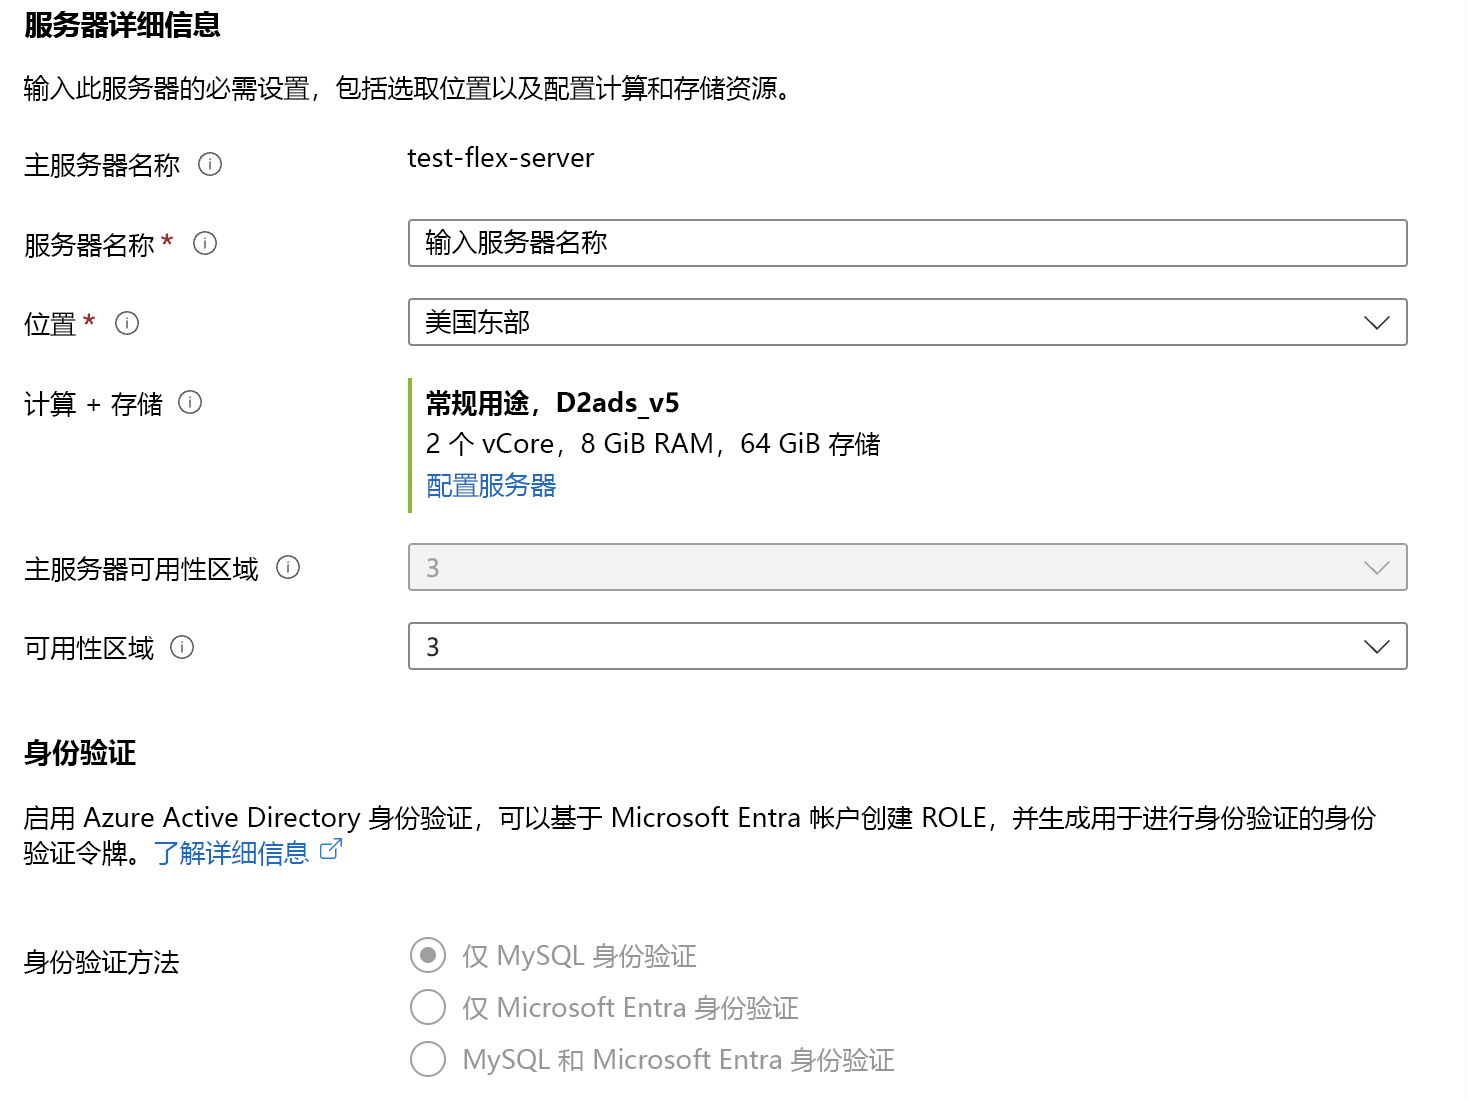Choose MySQL 和 Microsoft Entra 身份验证
The width and height of the screenshot is (1468, 1100).
coord(428,1059)
